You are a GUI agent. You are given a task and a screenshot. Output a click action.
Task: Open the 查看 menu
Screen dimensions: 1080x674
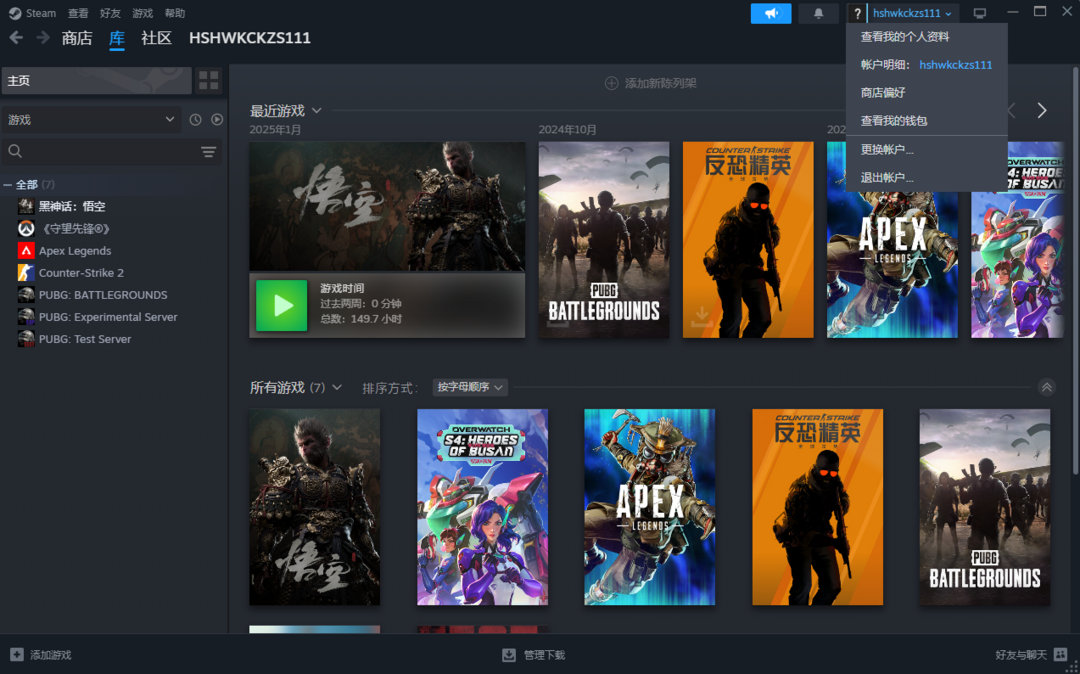click(x=78, y=13)
